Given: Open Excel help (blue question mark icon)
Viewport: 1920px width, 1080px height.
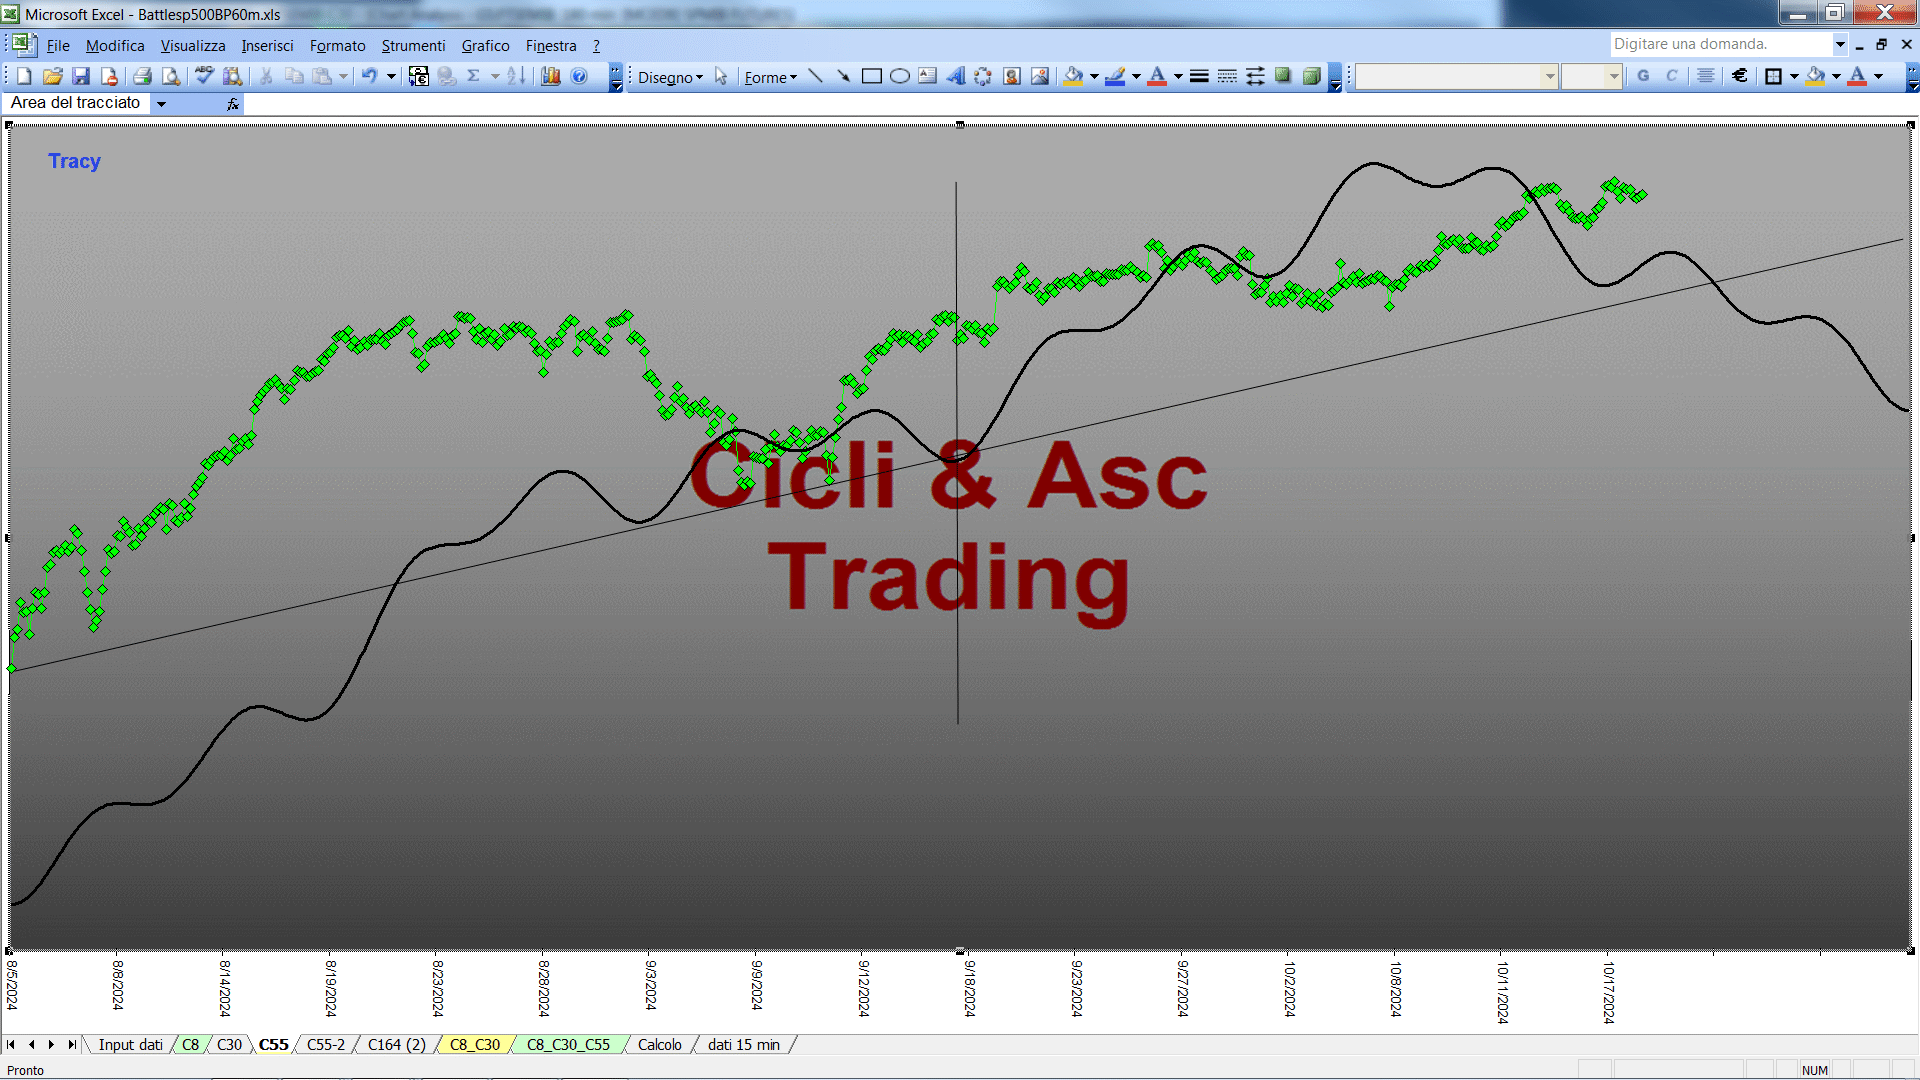Looking at the screenshot, I should coord(579,76).
